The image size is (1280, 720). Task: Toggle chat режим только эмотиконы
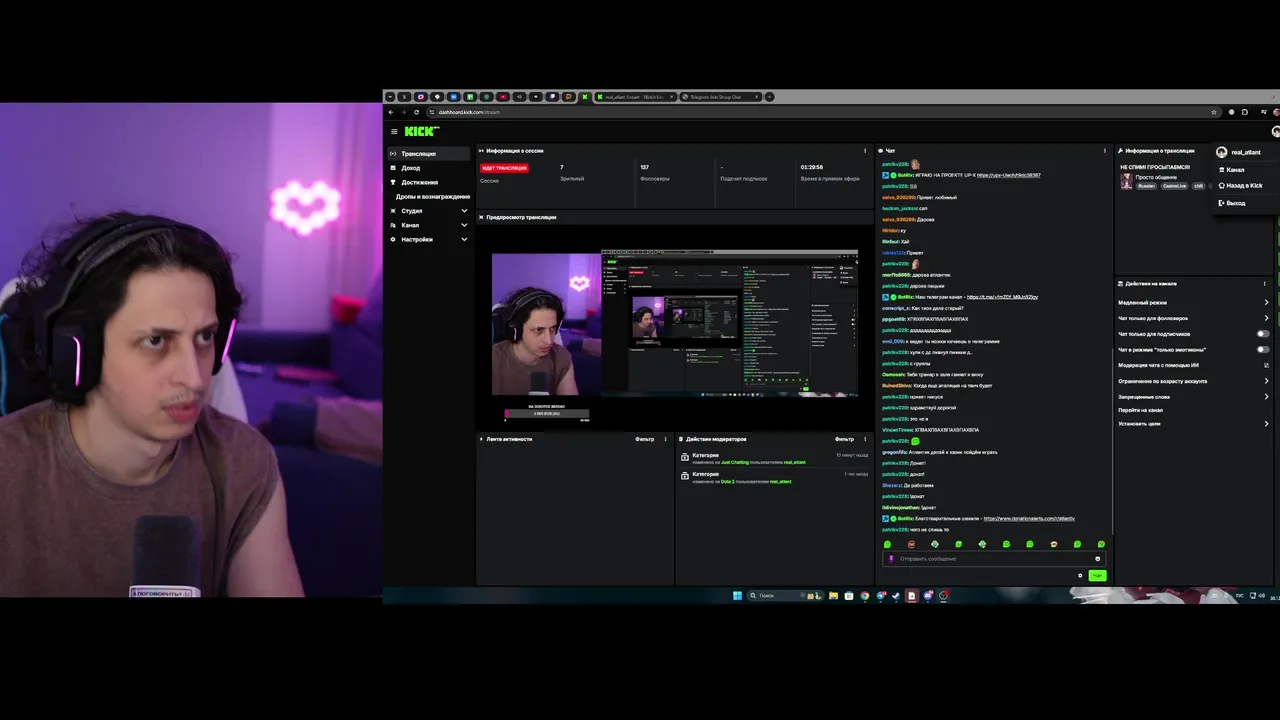1263,350
